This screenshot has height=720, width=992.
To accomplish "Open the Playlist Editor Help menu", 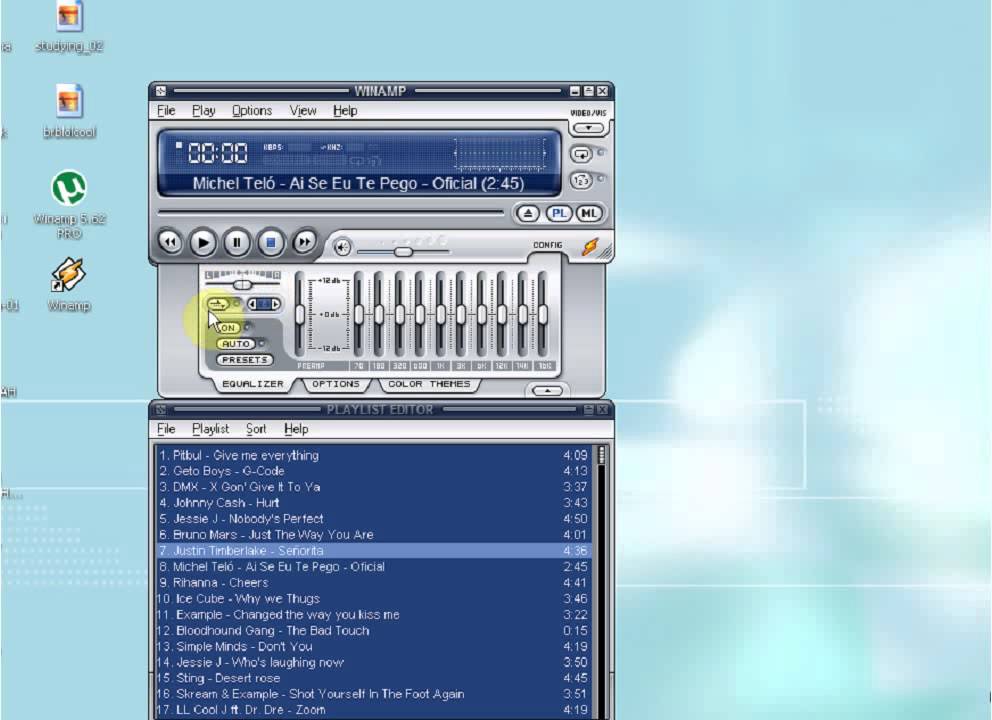I will pos(295,429).
